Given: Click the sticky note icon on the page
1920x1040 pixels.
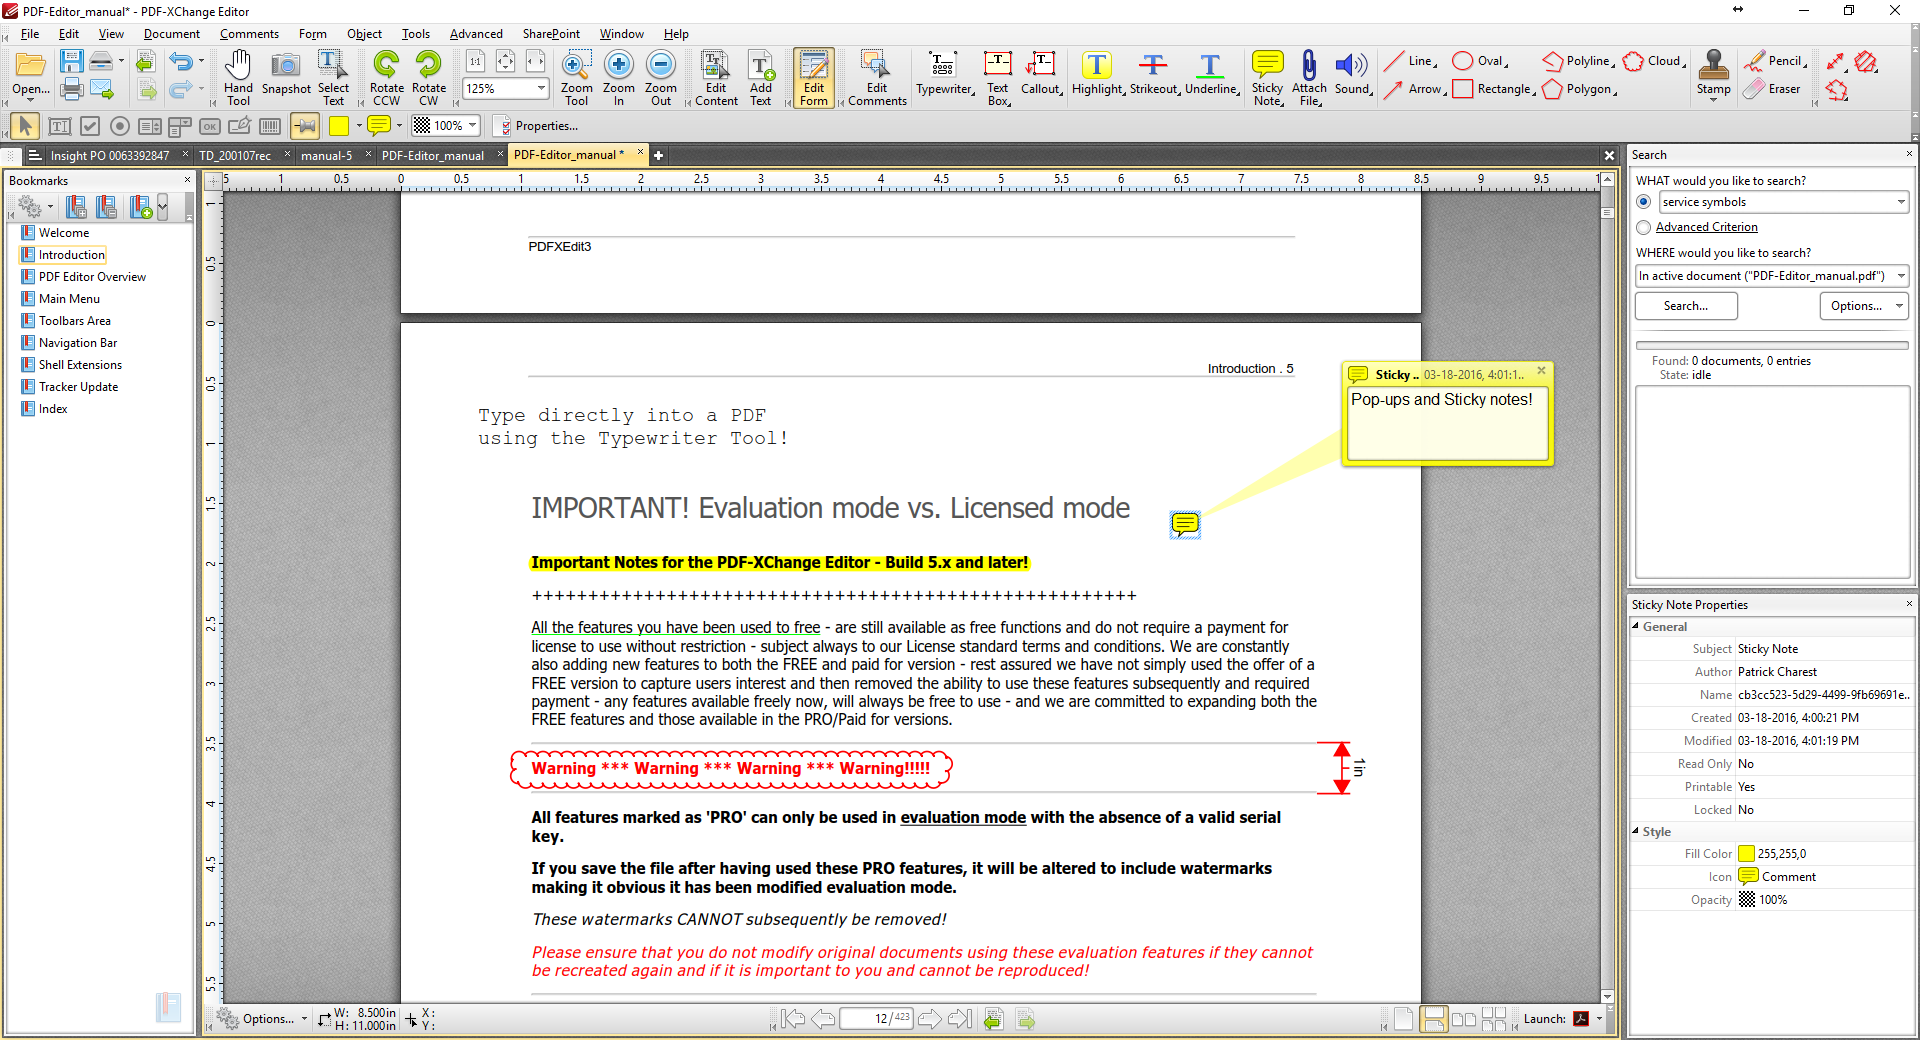Looking at the screenshot, I should 1185,524.
